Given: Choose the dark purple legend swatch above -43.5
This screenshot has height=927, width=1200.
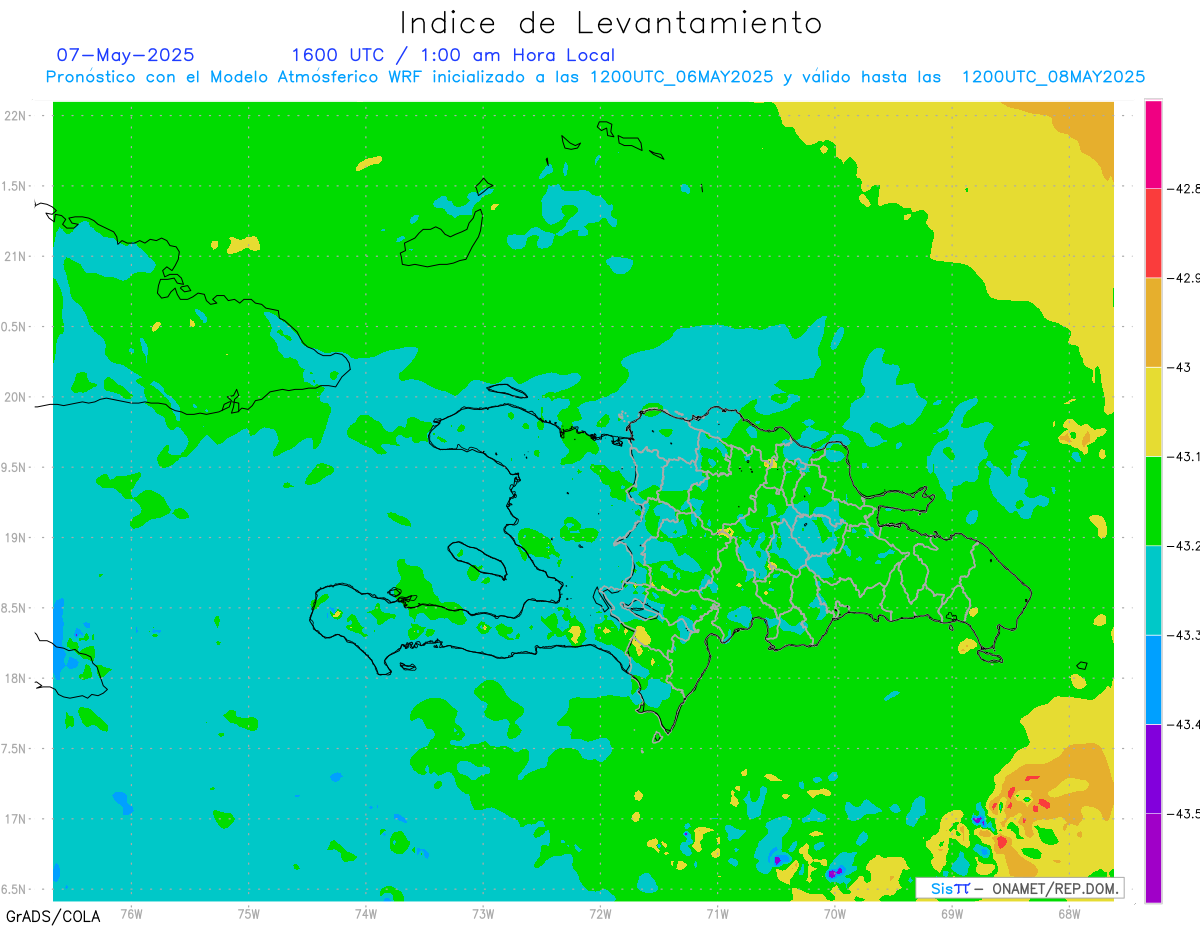Looking at the screenshot, I should 1153,768.
